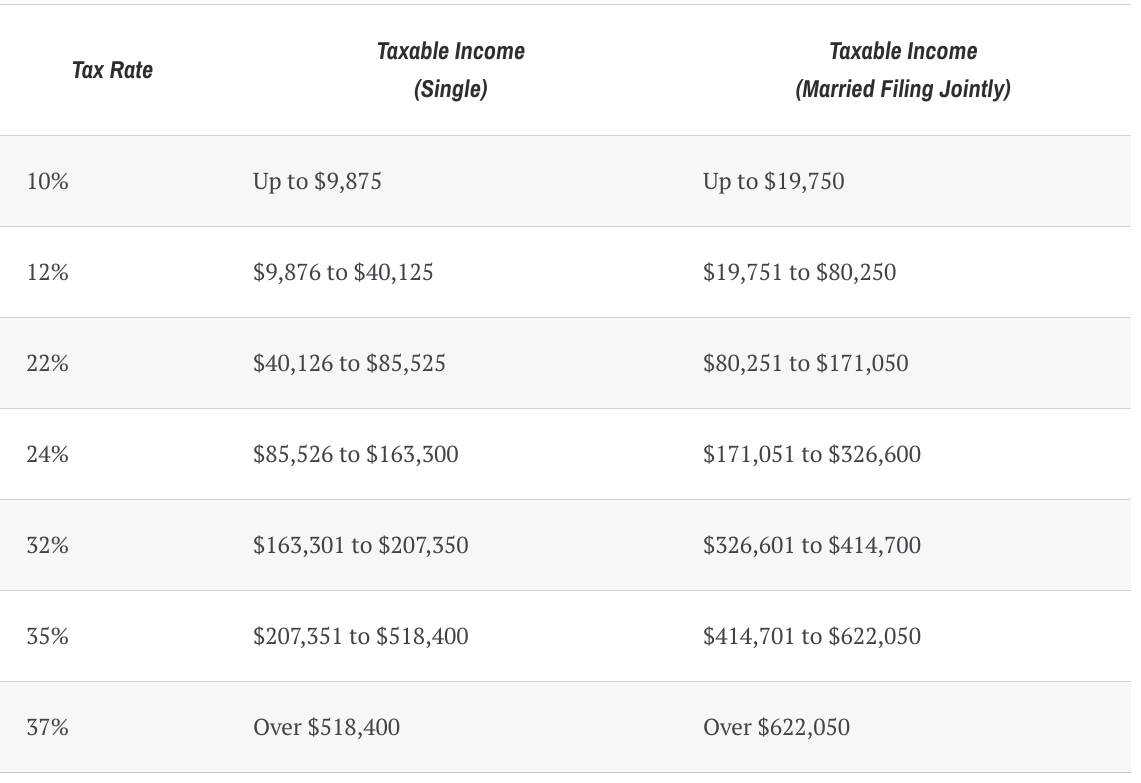The height and width of the screenshot is (783, 1141).
Task: Click the "Up to $9,875" cell
Action: point(317,181)
